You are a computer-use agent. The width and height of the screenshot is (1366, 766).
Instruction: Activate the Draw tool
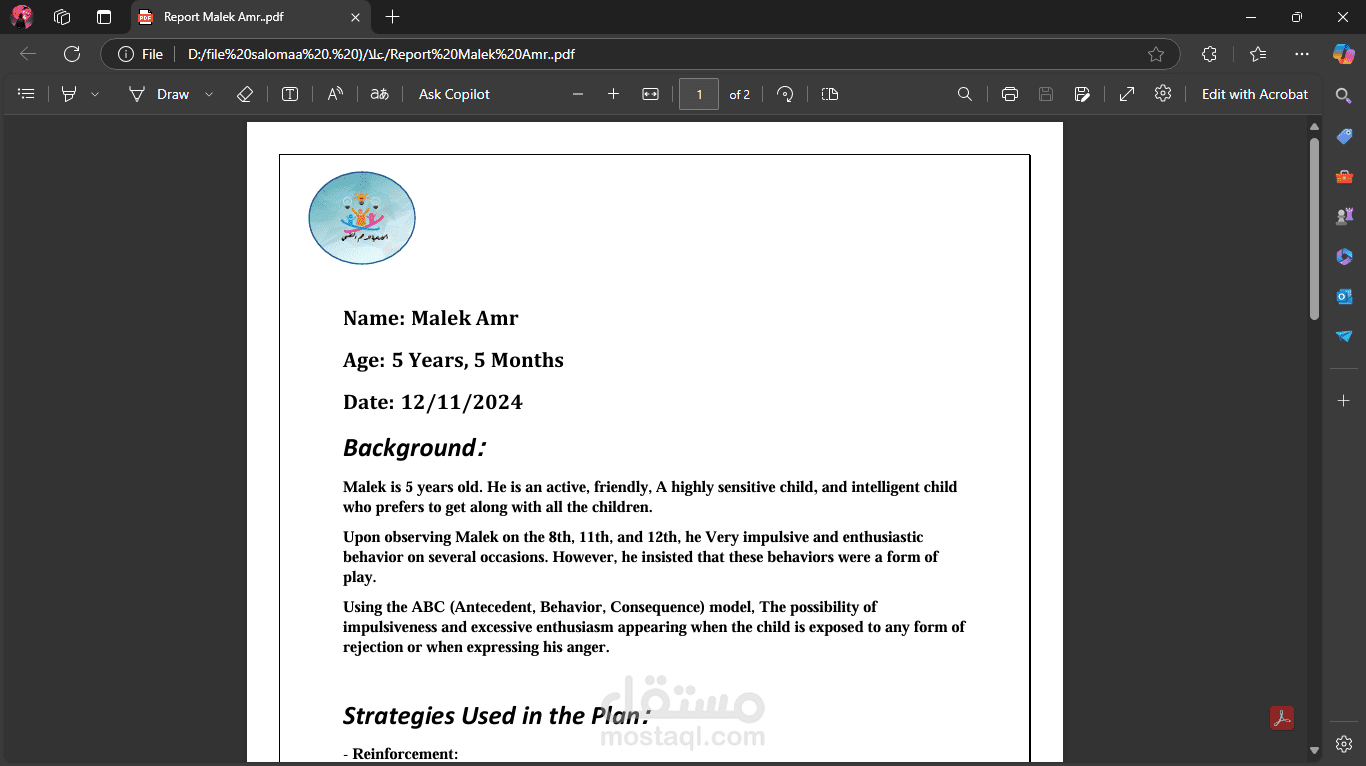(x=159, y=94)
